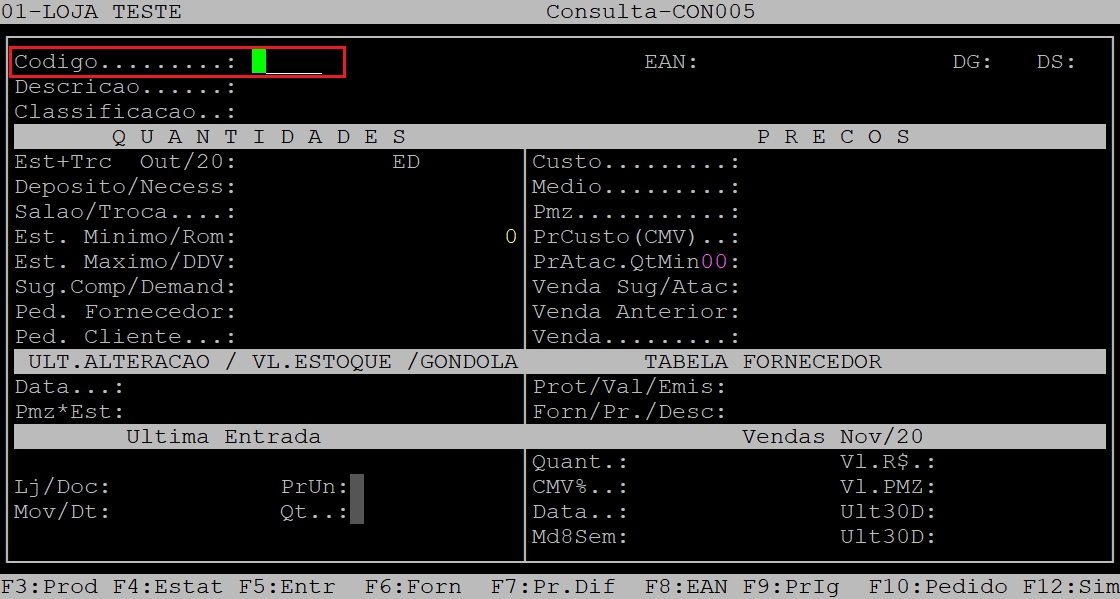This screenshot has height=599, width=1120.
Task: Select F7:Pr.Dif price difference option
Action: tap(553, 587)
